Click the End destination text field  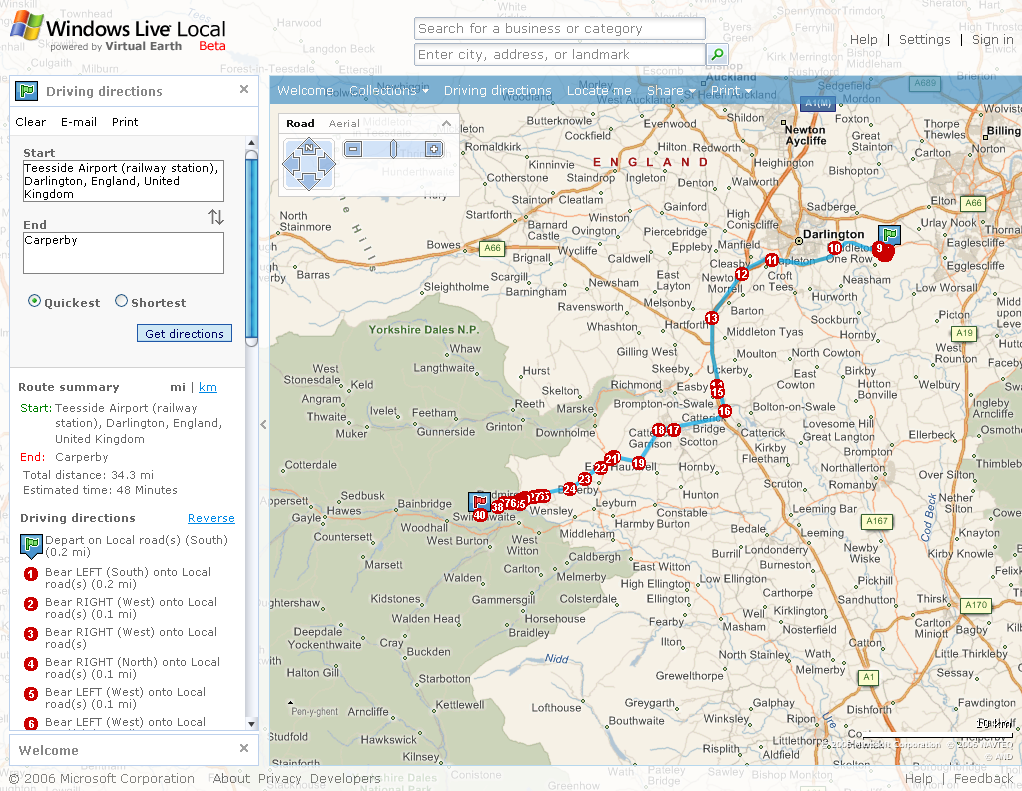click(123, 253)
